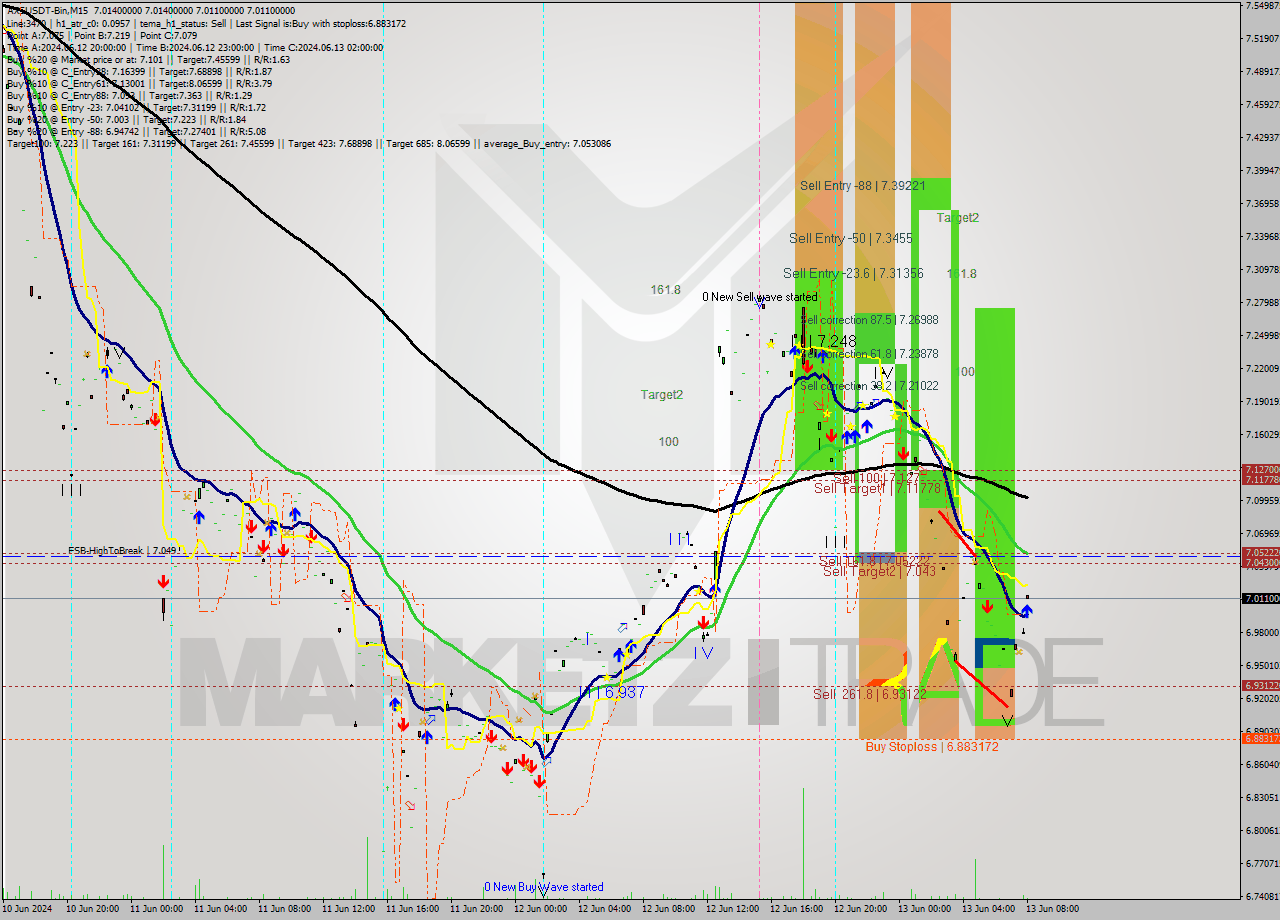This screenshot has width=1280, height=920.
Task: Click the '12 Jun 08:00' time axis label
Action: click(670, 910)
